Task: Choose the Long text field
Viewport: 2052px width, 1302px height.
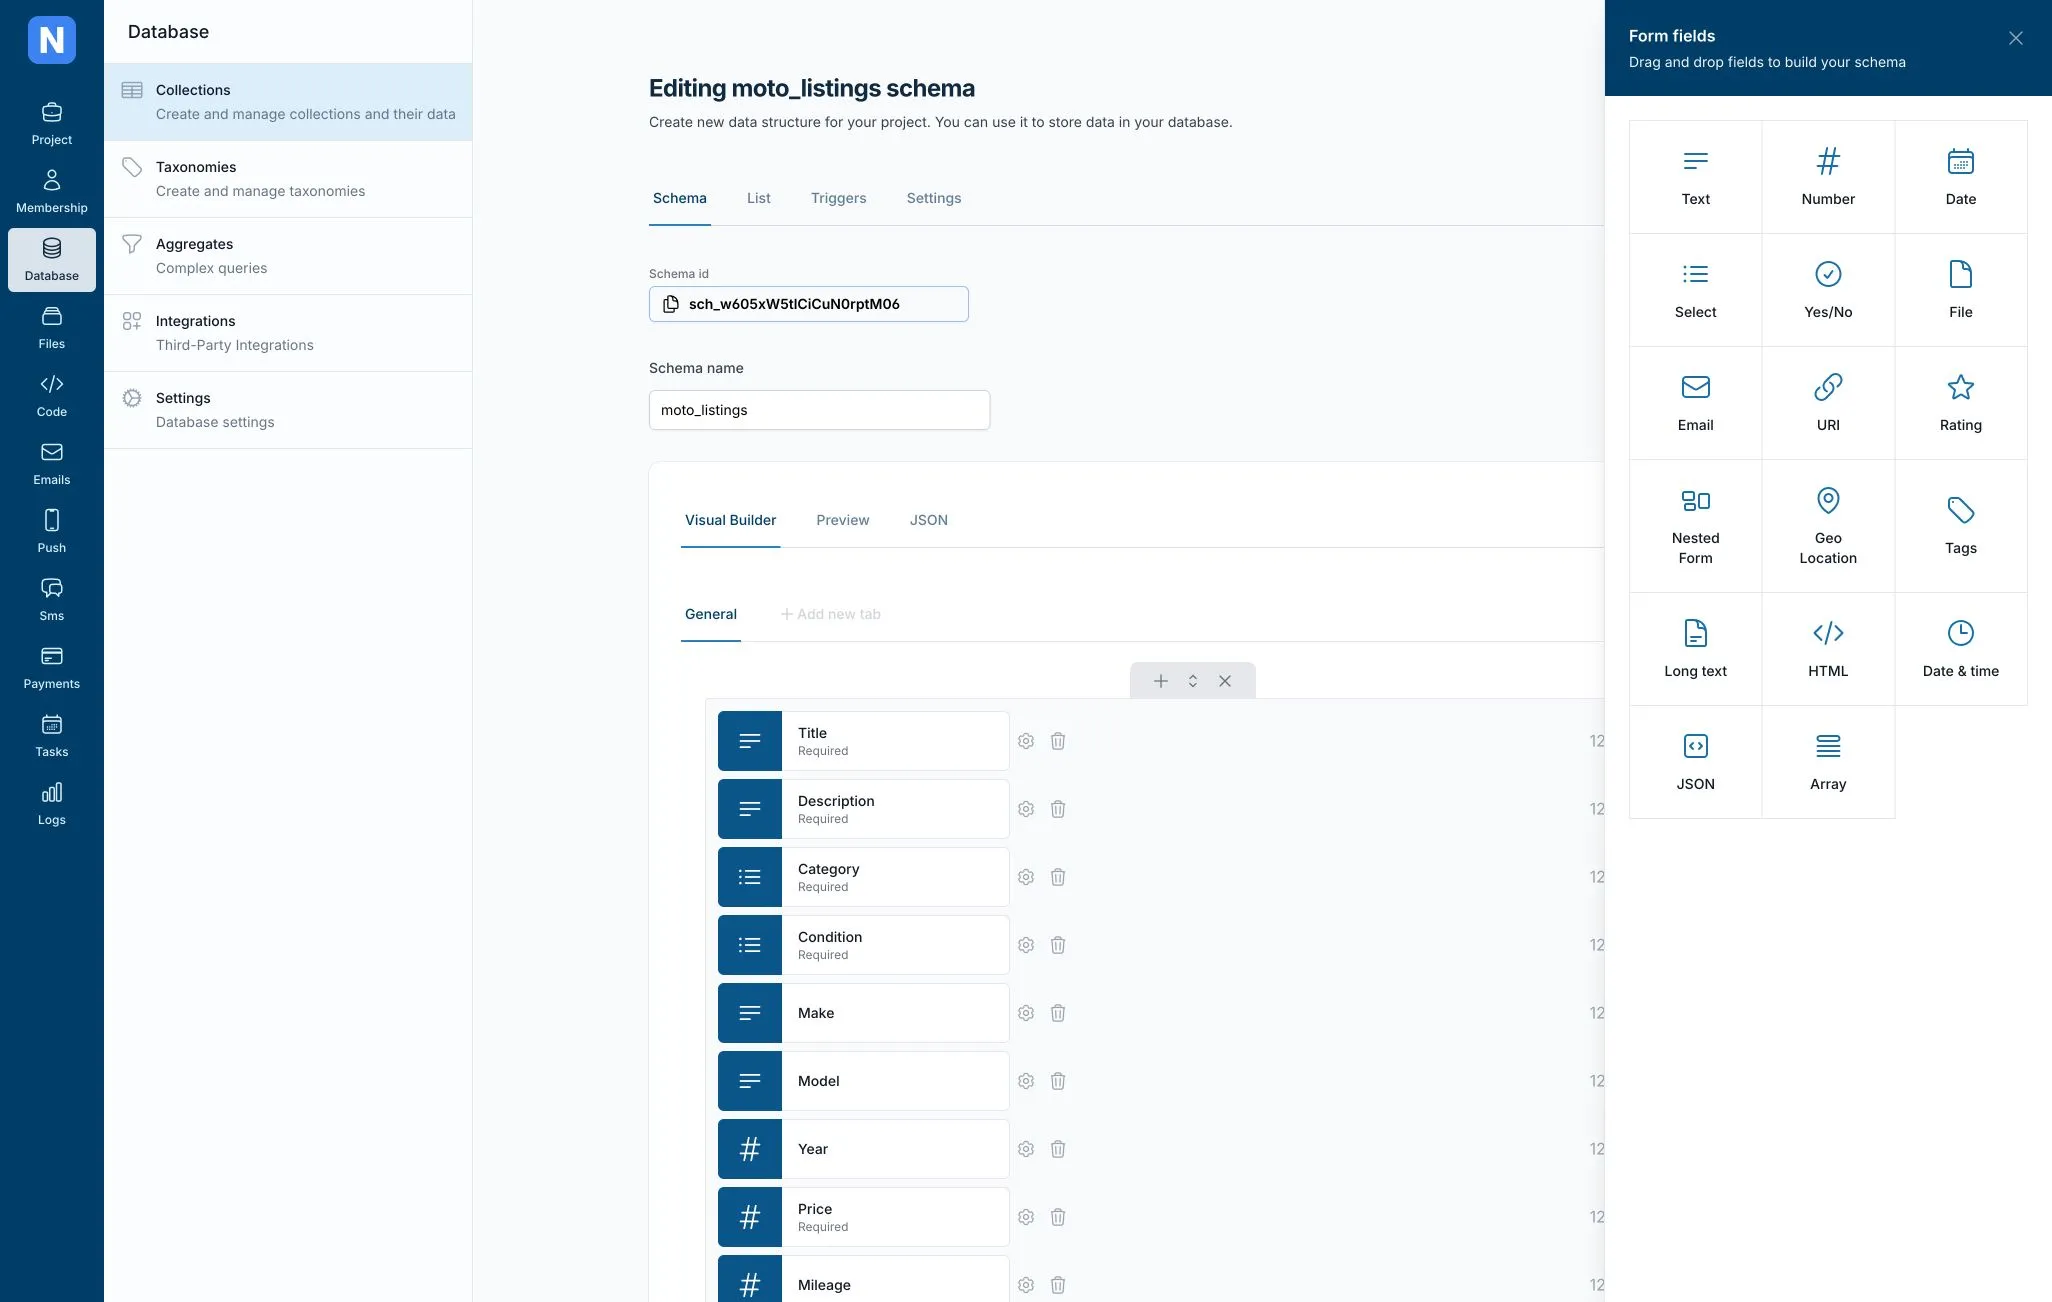Action: tap(1695, 649)
